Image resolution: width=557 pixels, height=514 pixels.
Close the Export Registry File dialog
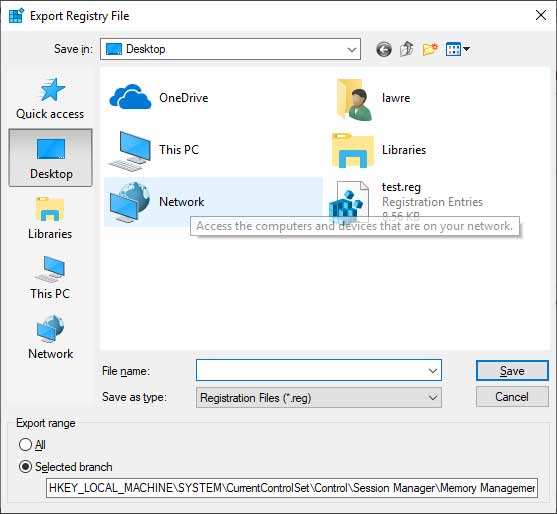click(541, 15)
